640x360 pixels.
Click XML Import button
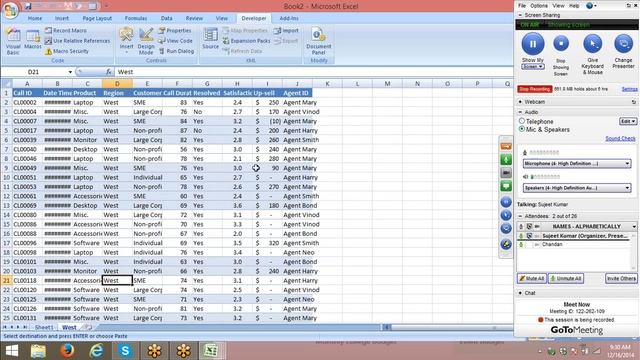(286, 30)
